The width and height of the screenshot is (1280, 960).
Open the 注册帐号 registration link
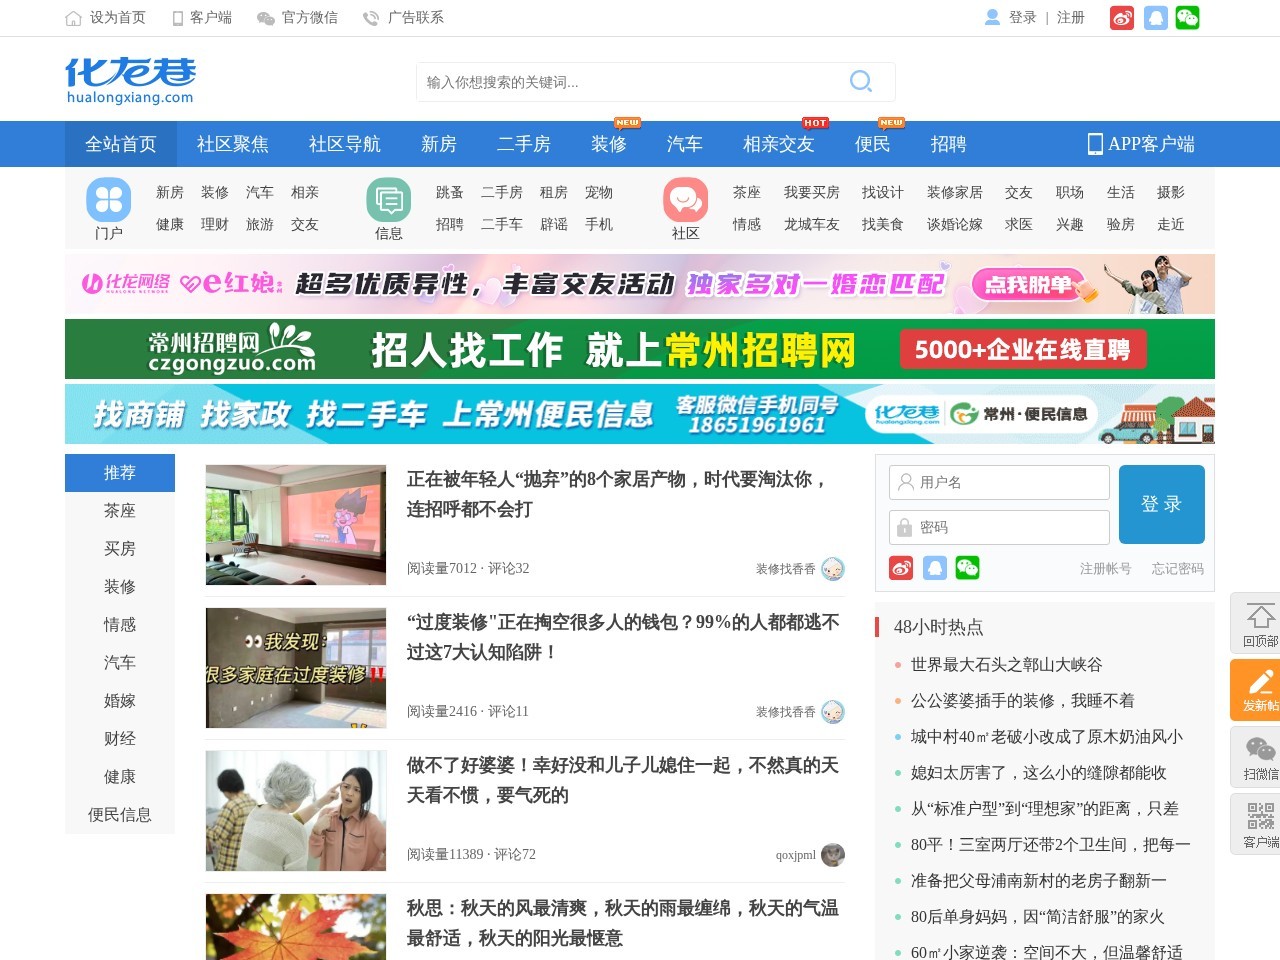[1104, 569]
